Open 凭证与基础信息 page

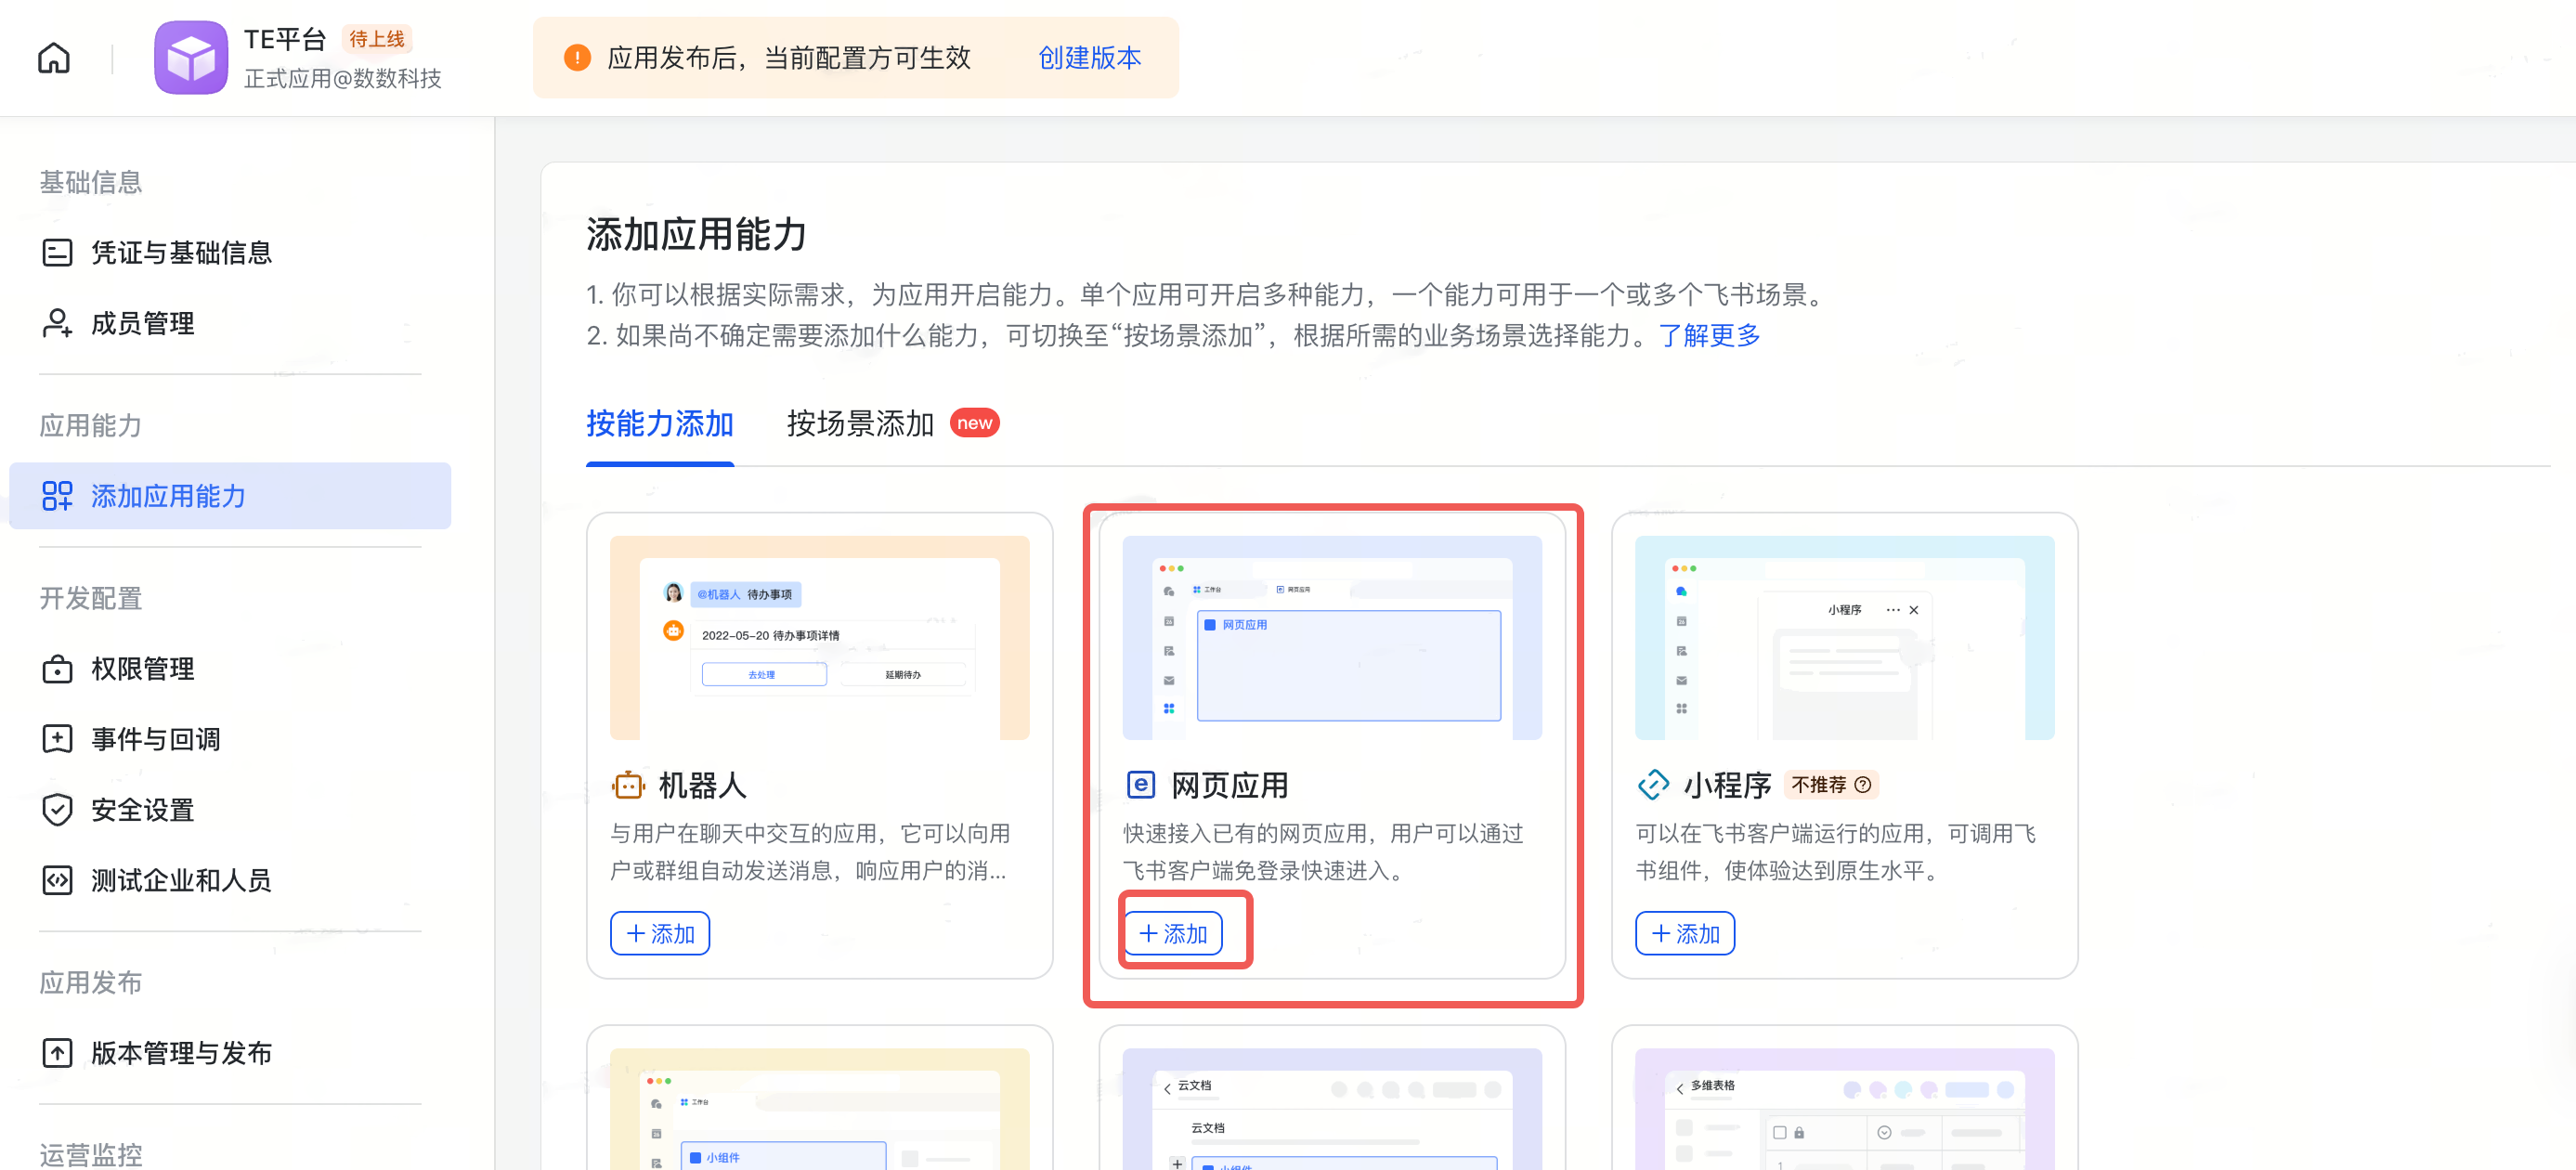pyautogui.click(x=230, y=252)
